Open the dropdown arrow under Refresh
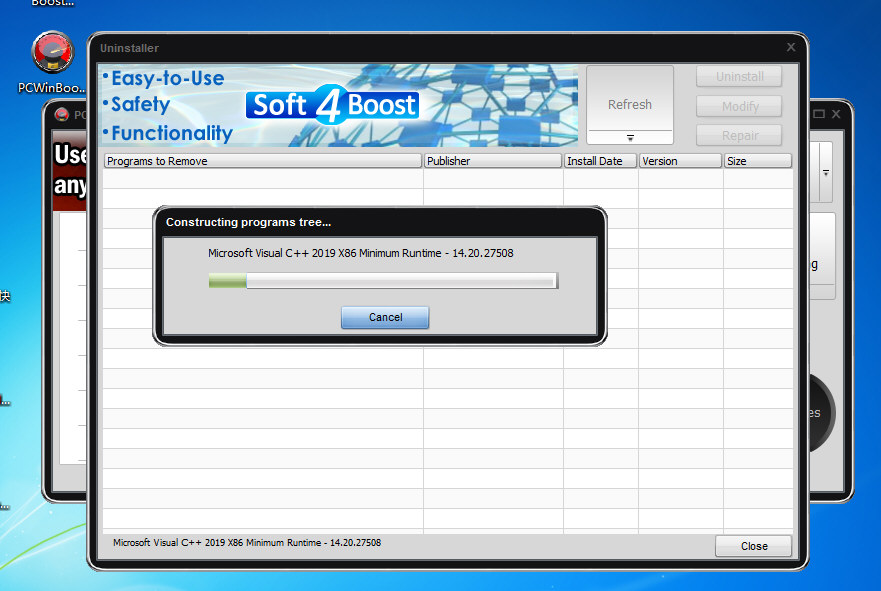The width and height of the screenshot is (881, 591). tap(630, 138)
